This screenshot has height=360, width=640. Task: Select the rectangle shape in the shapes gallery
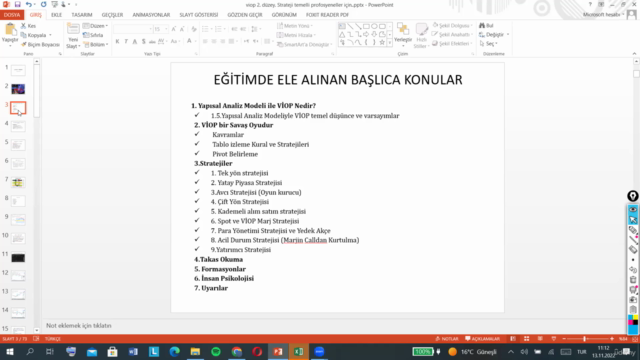(366, 26)
